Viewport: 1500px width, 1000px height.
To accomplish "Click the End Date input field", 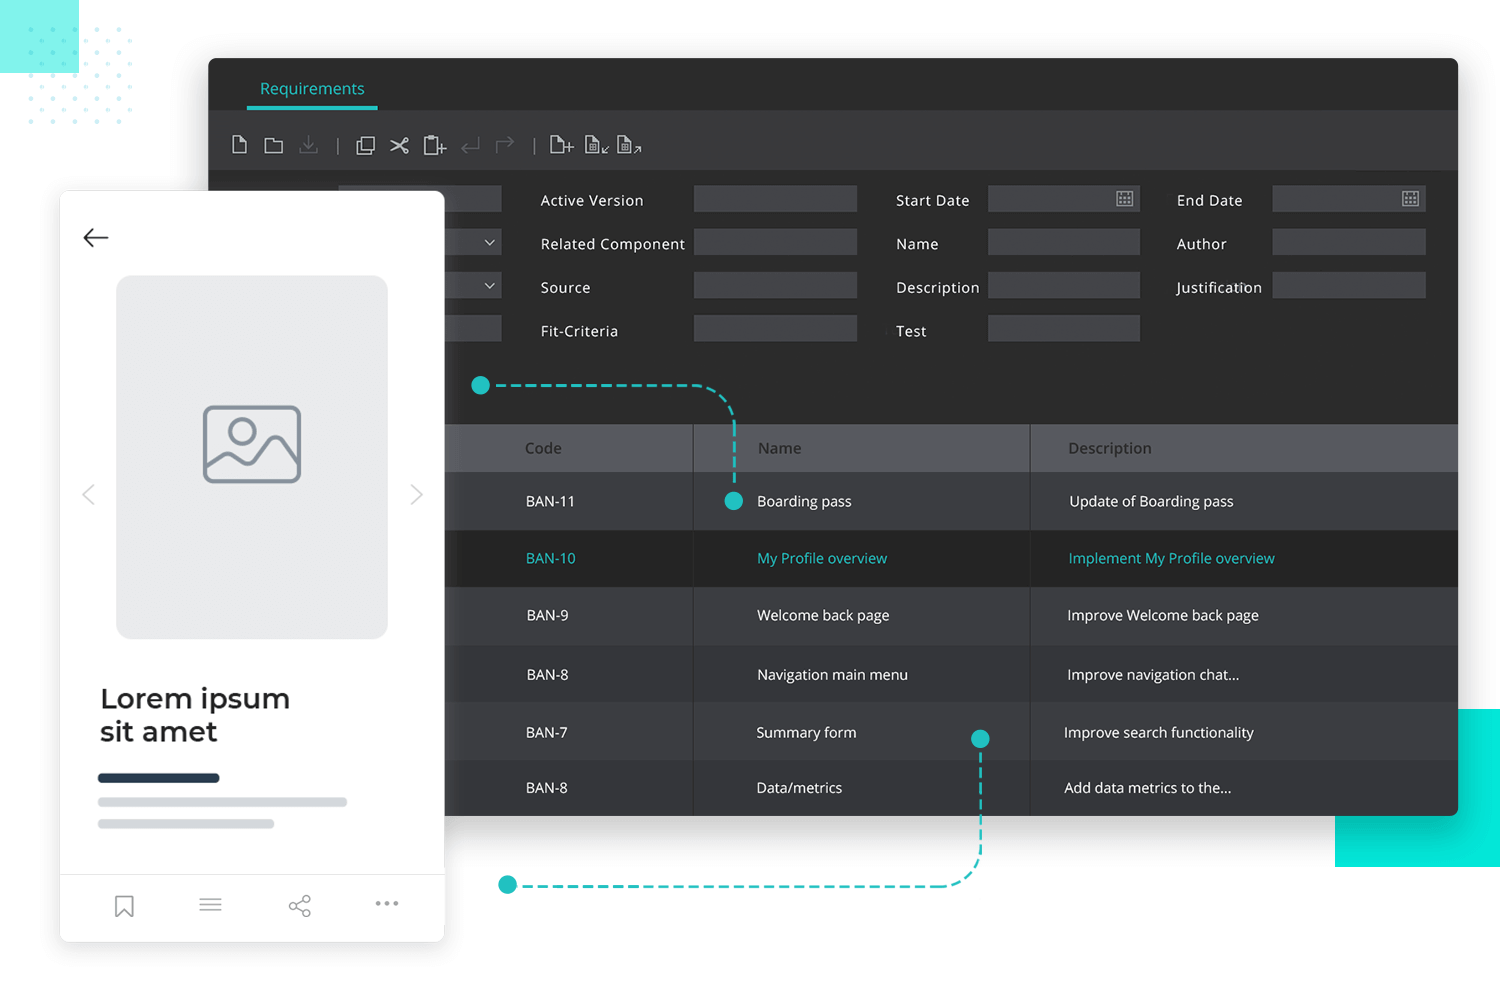I will (x=1349, y=199).
